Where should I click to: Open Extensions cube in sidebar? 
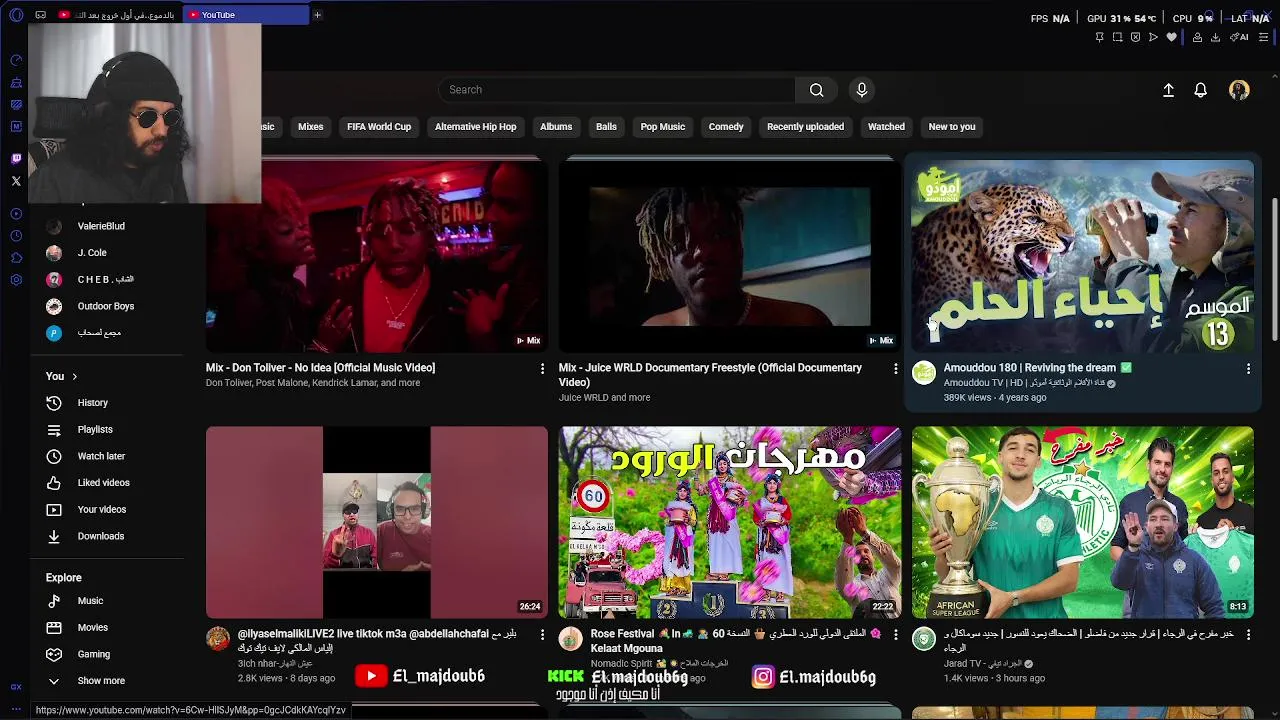(x=16, y=258)
